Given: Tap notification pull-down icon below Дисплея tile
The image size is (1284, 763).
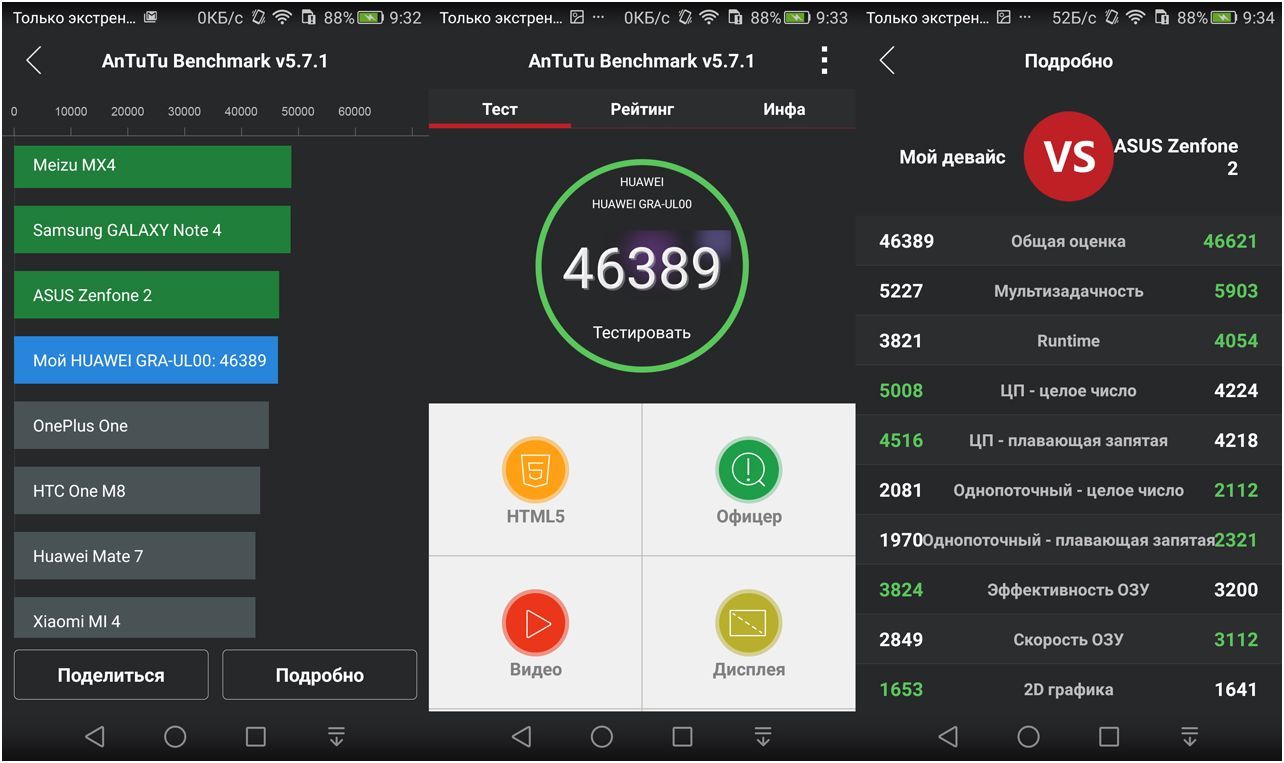Looking at the screenshot, I should 763,737.
